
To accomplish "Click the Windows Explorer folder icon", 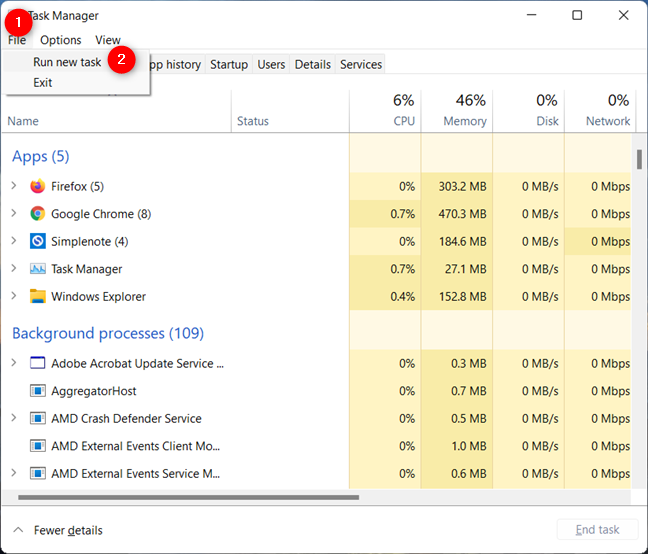I will point(38,297).
